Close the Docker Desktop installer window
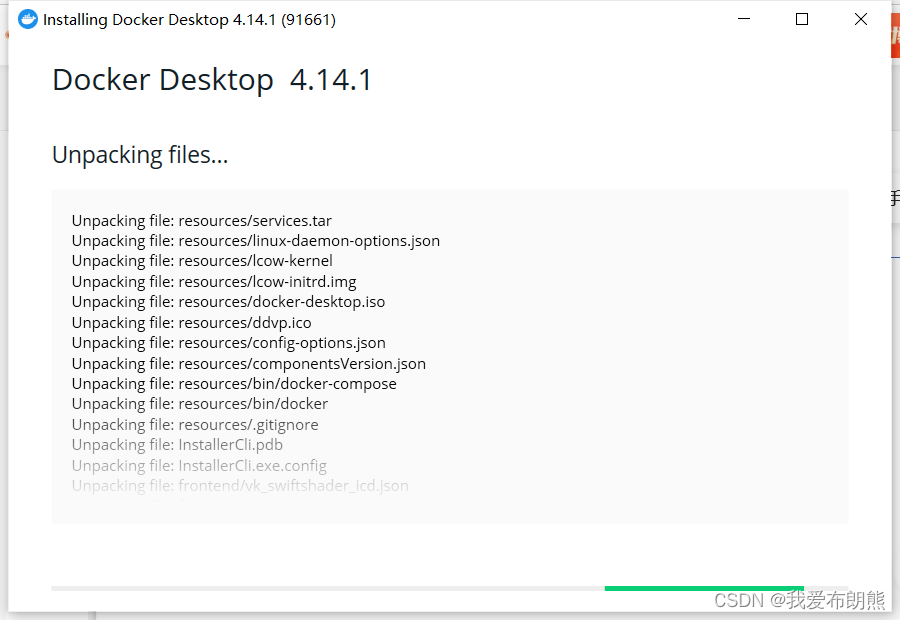The image size is (900, 620). (x=860, y=19)
